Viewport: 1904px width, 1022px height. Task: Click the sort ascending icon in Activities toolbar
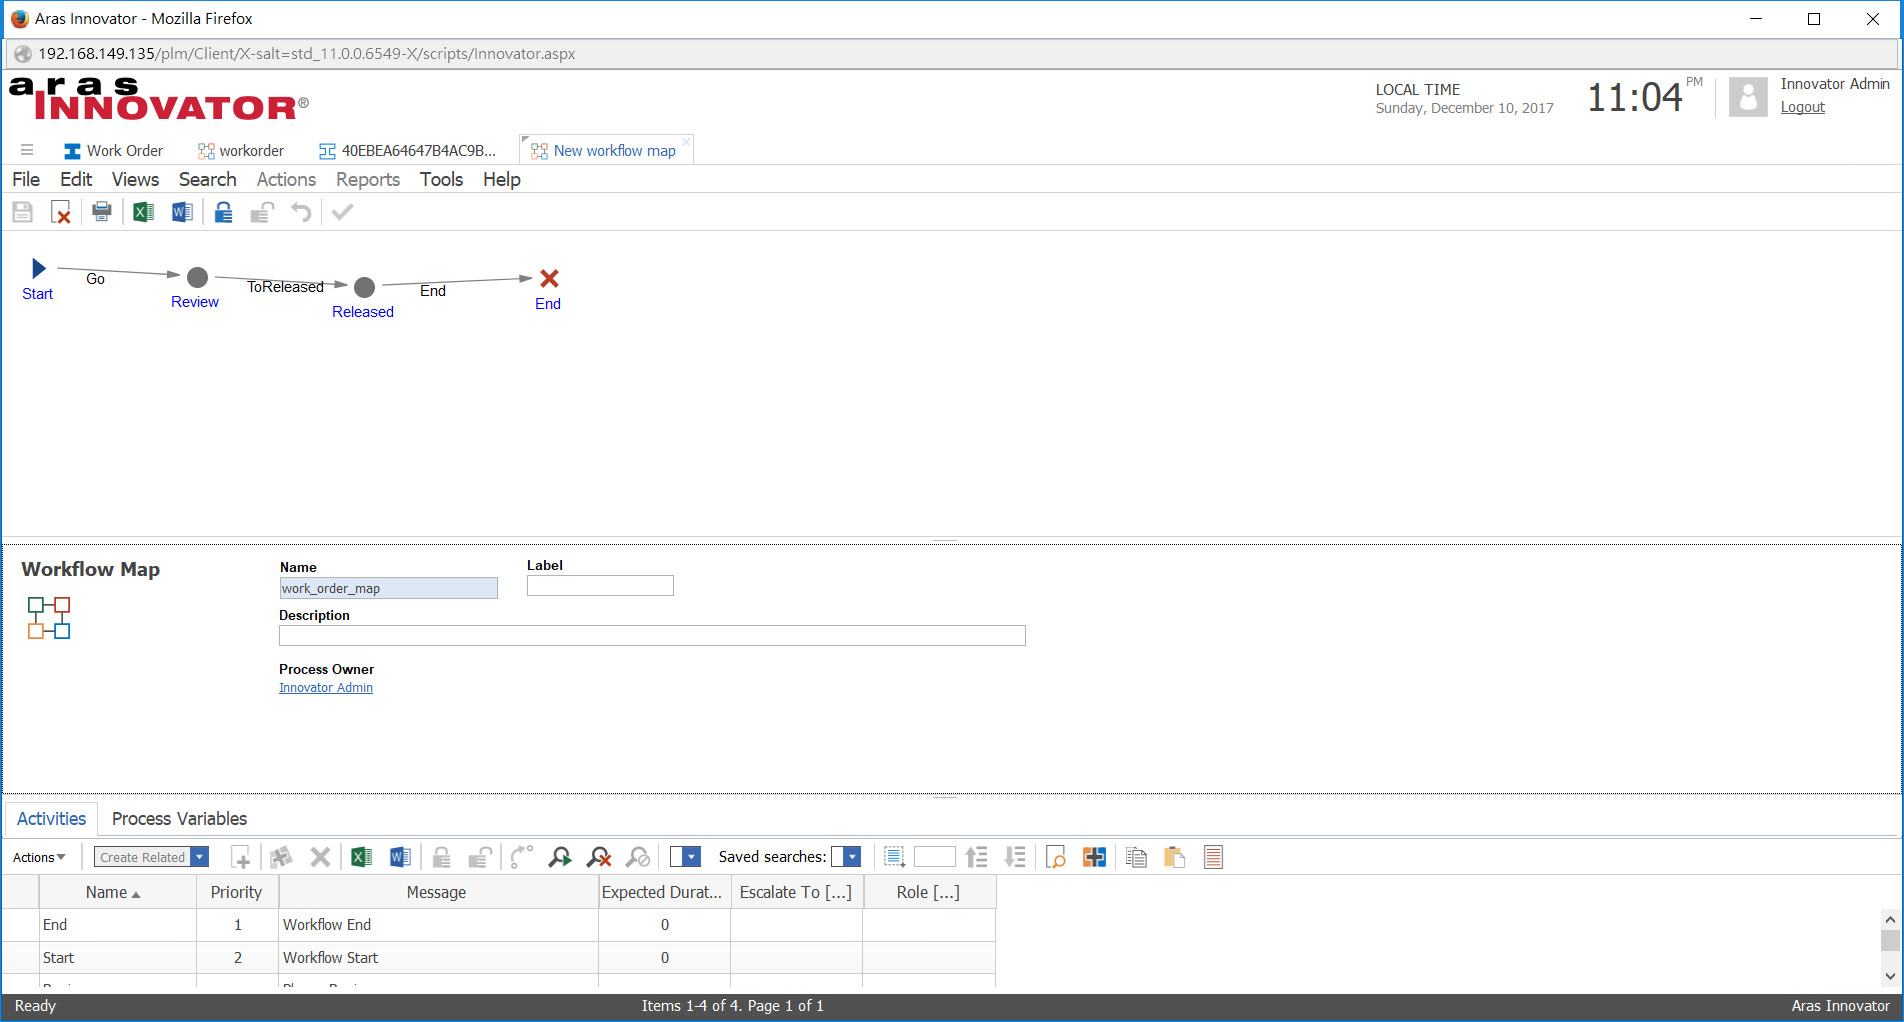977,857
